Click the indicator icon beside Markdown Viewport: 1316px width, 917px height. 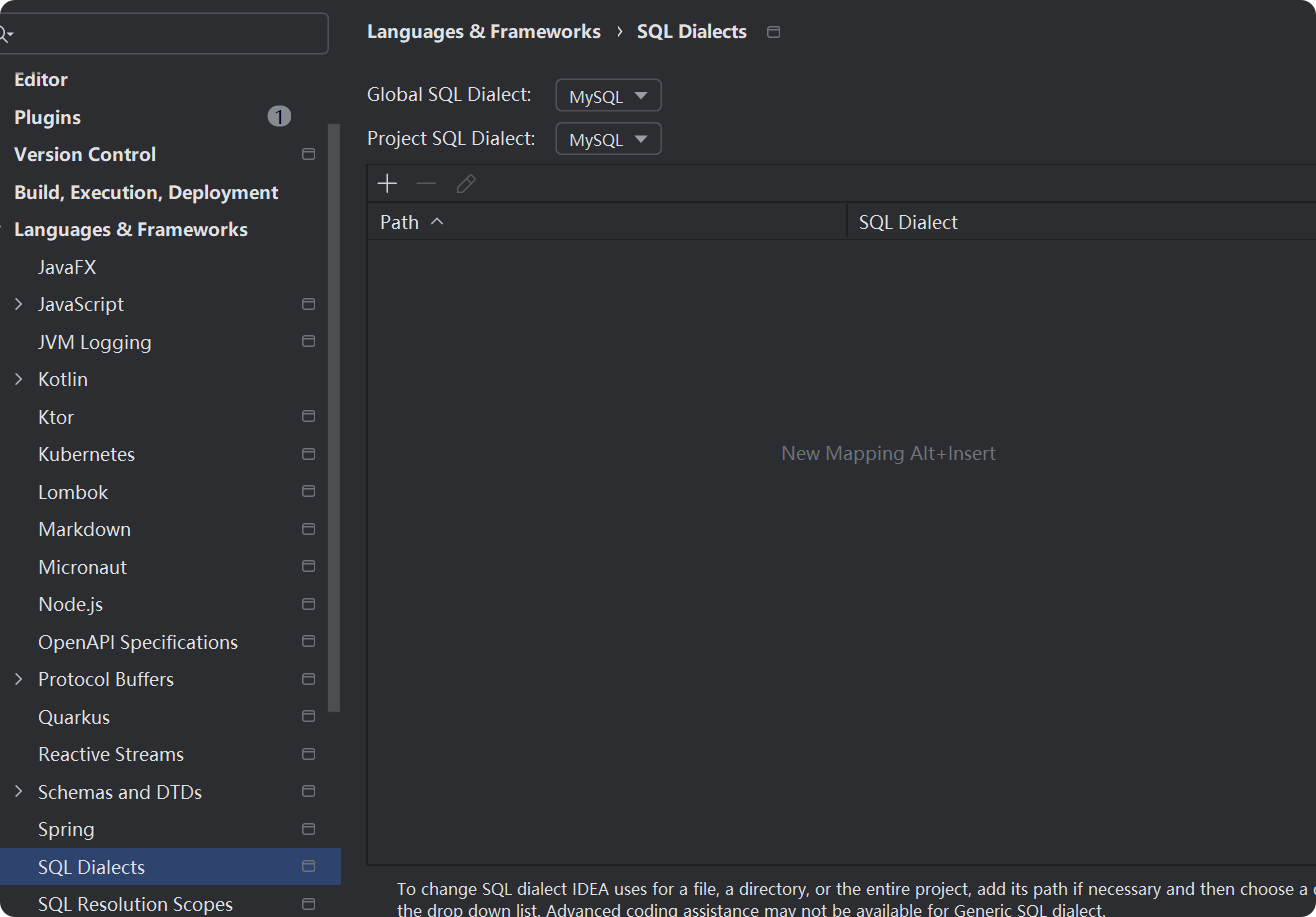tap(308, 528)
